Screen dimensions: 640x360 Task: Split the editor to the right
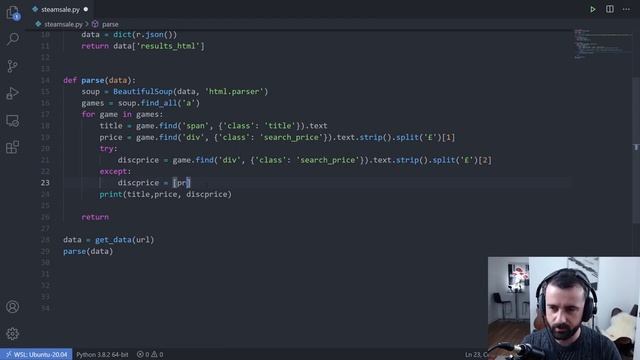(x=609, y=9)
